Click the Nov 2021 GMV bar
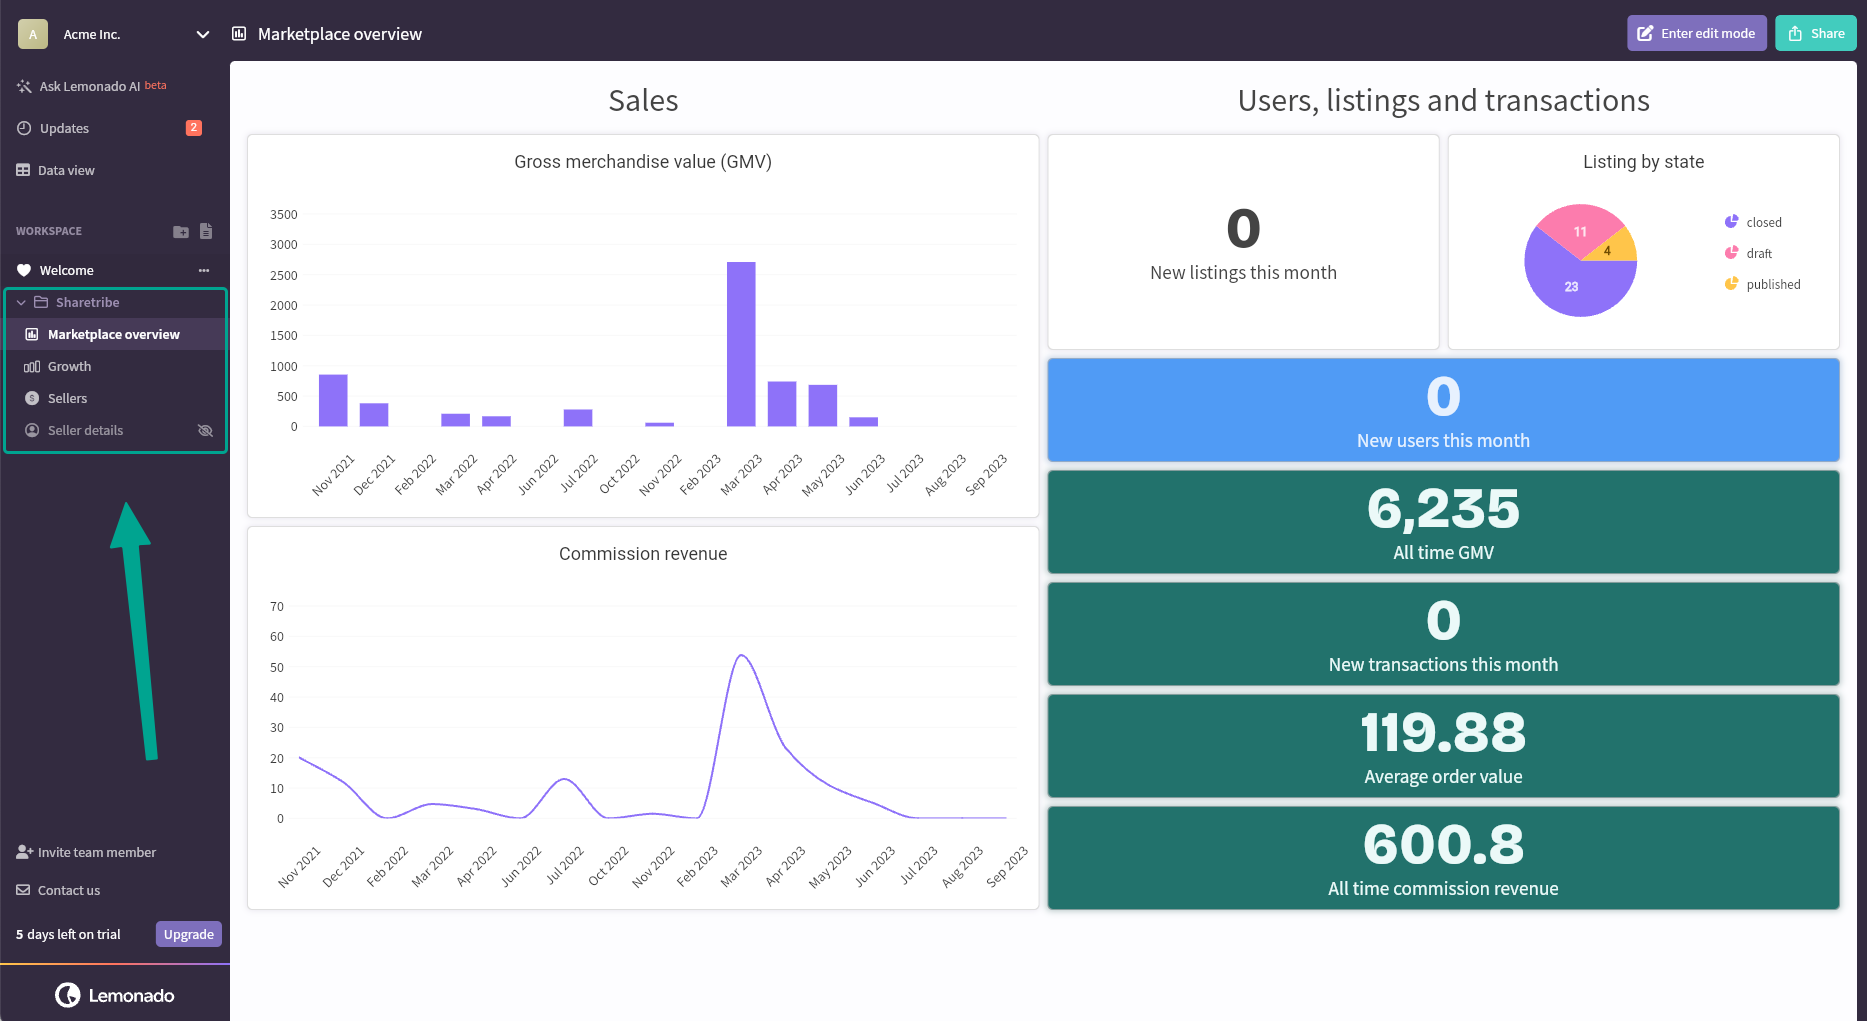 pos(333,400)
